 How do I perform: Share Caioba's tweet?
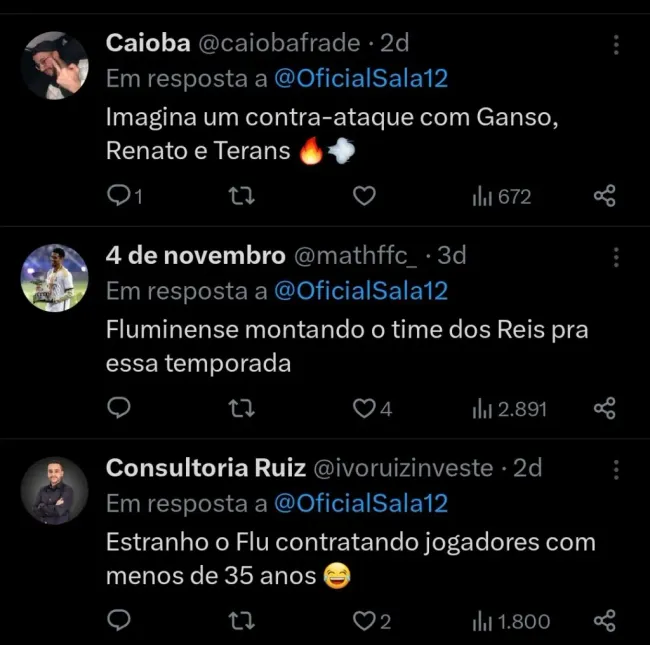604,196
